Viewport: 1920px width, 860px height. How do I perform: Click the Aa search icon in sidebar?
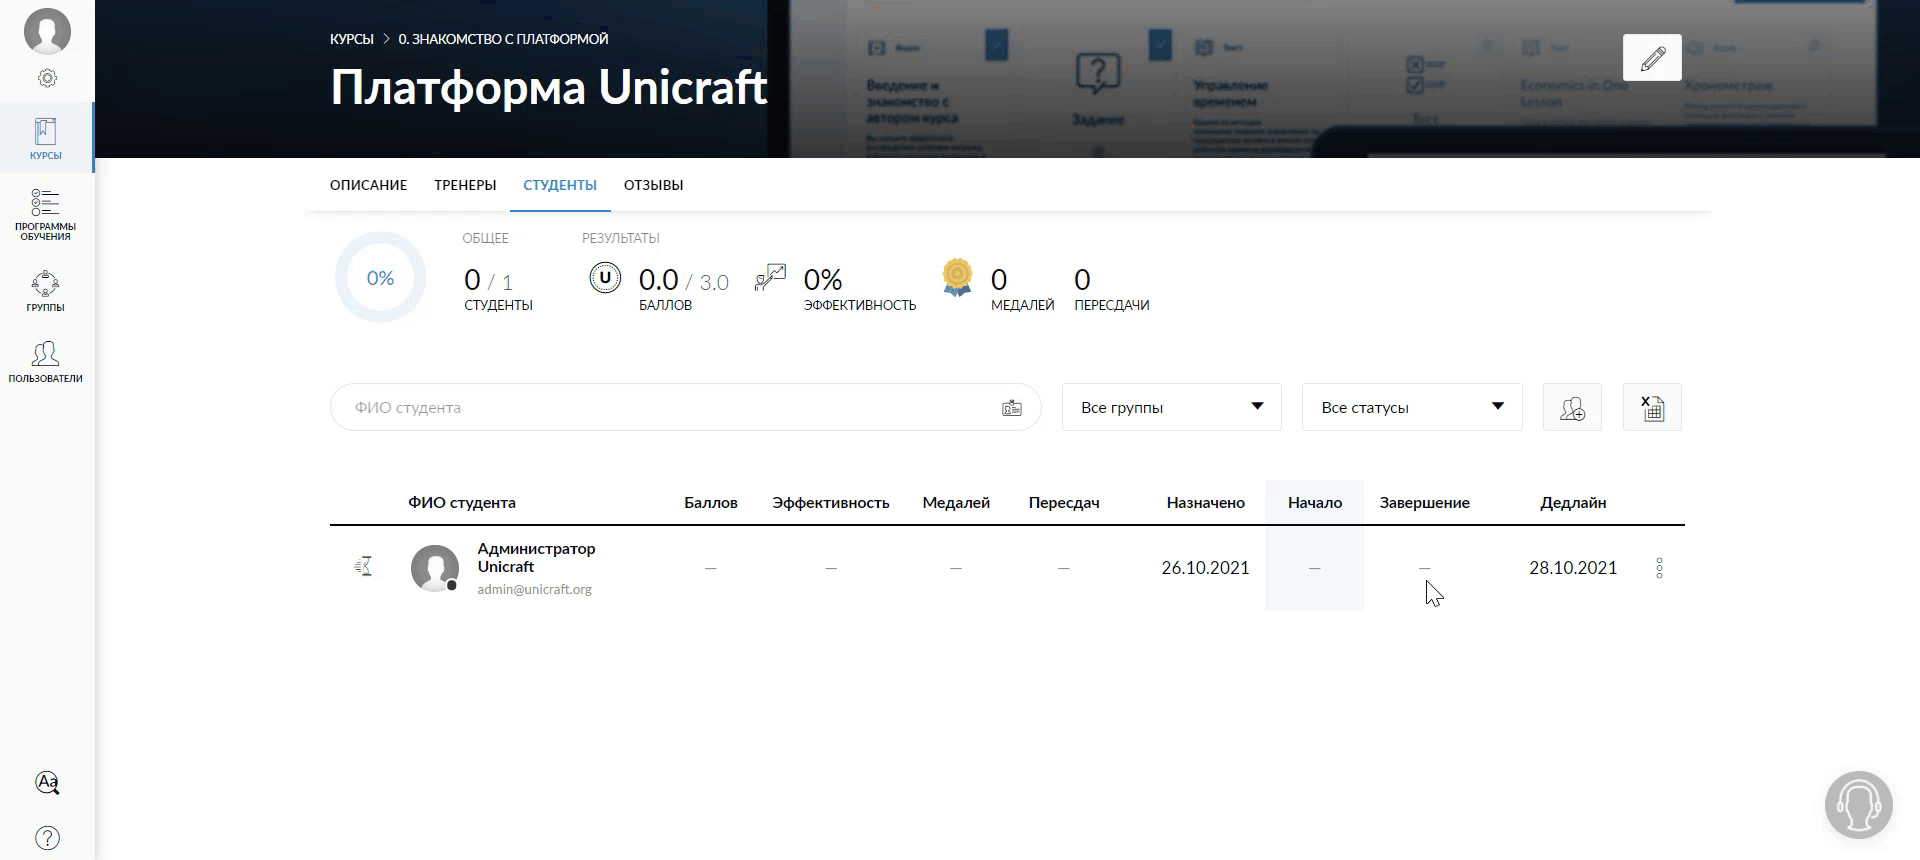47,782
